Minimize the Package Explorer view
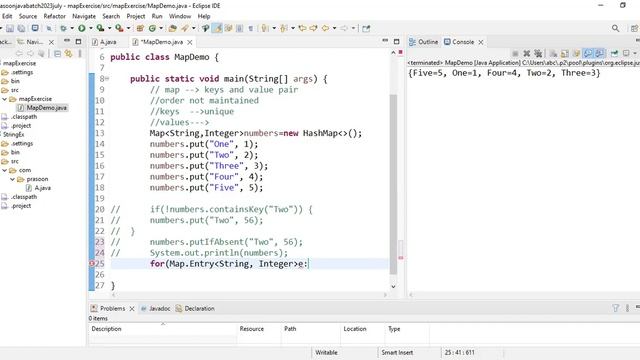Screen dimensions: 640x360 (x=67, y=40)
